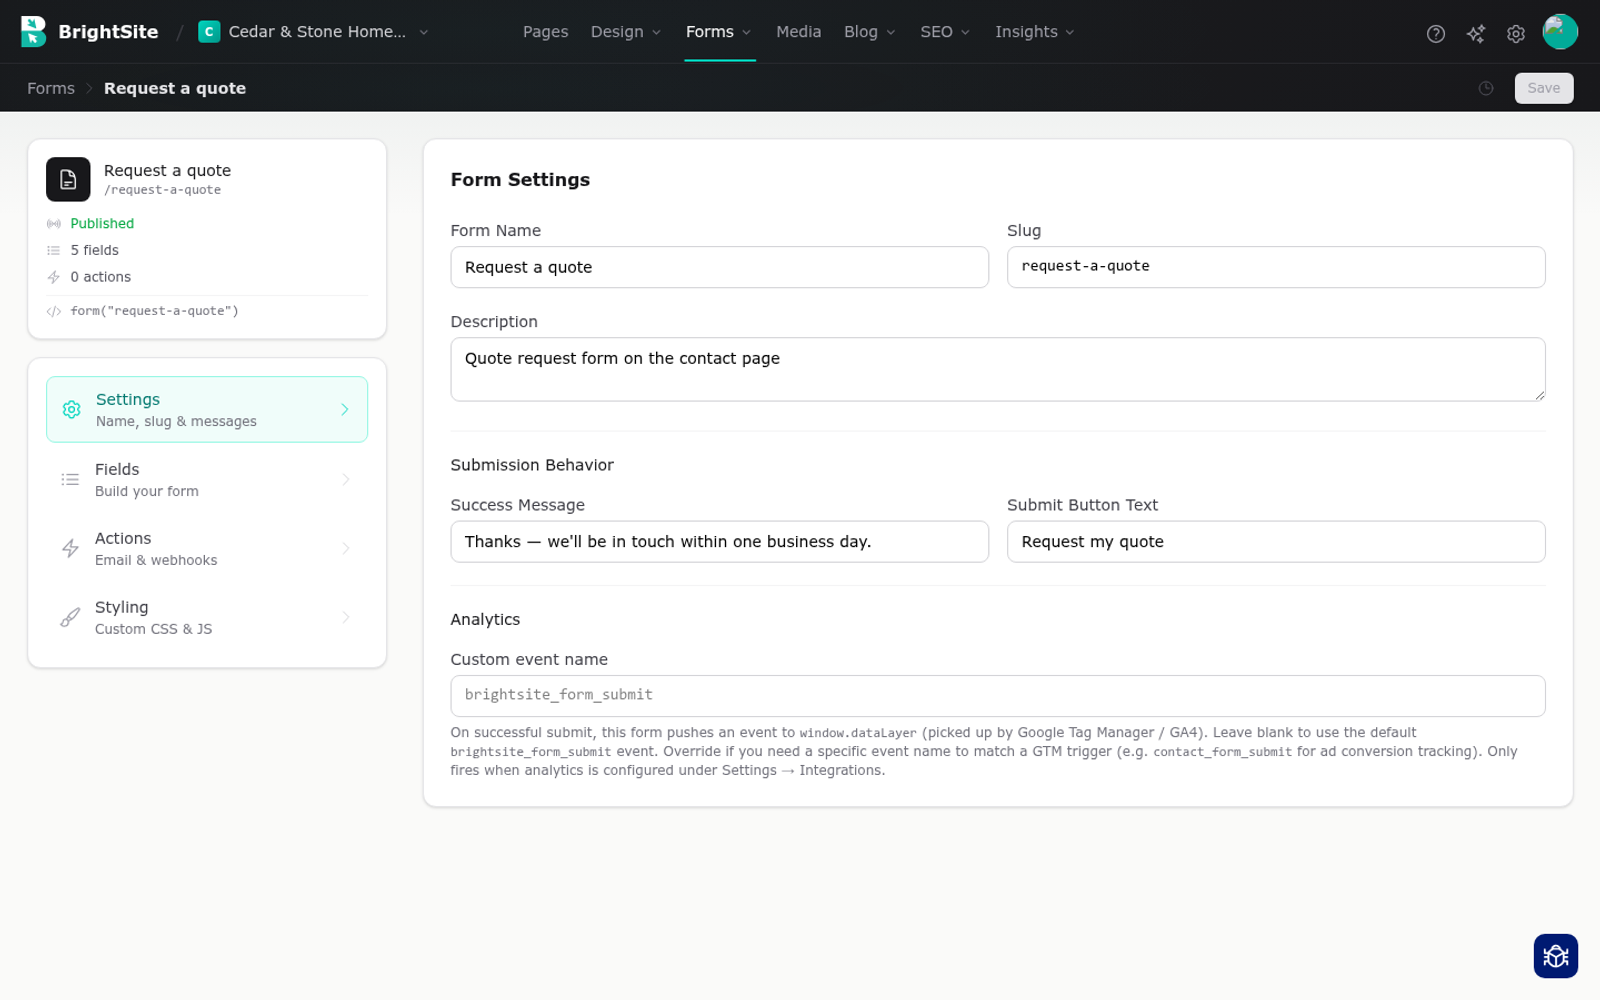This screenshot has width=1600, height=1000.
Task: Click the form document icon in summary card
Action: pyautogui.click(x=68, y=180)
